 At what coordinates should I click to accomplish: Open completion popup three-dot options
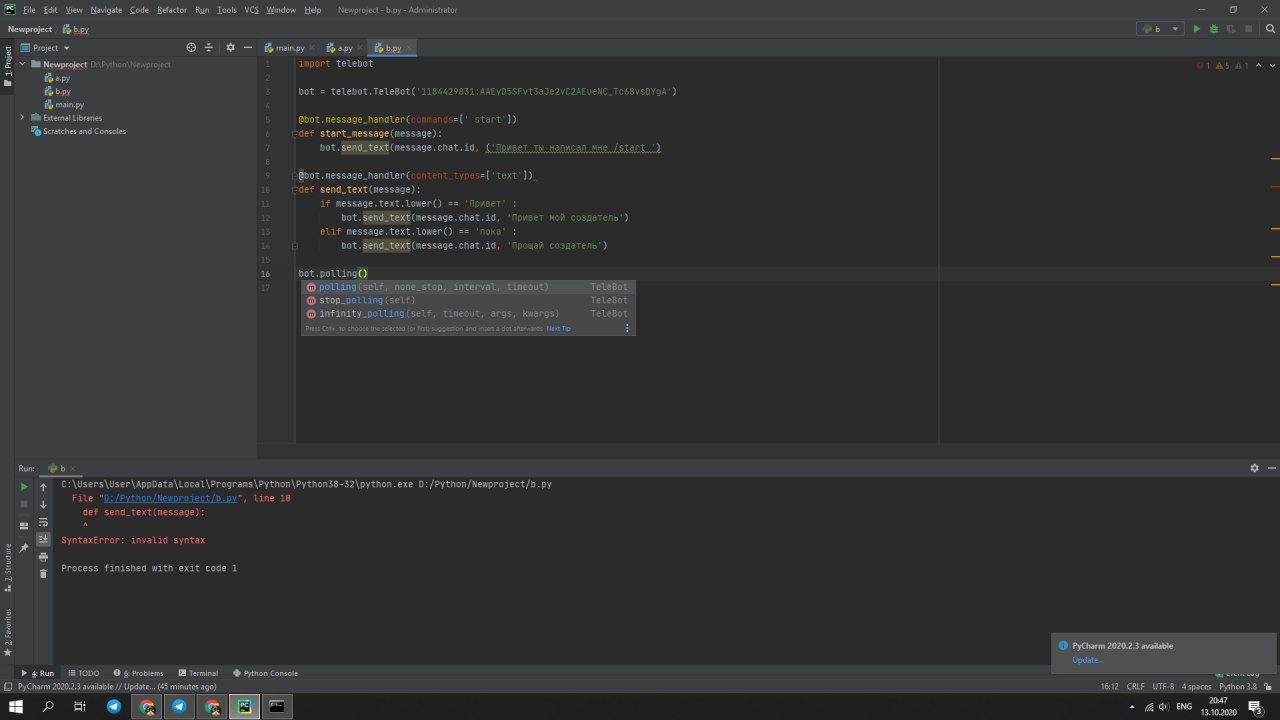(627, 328)
